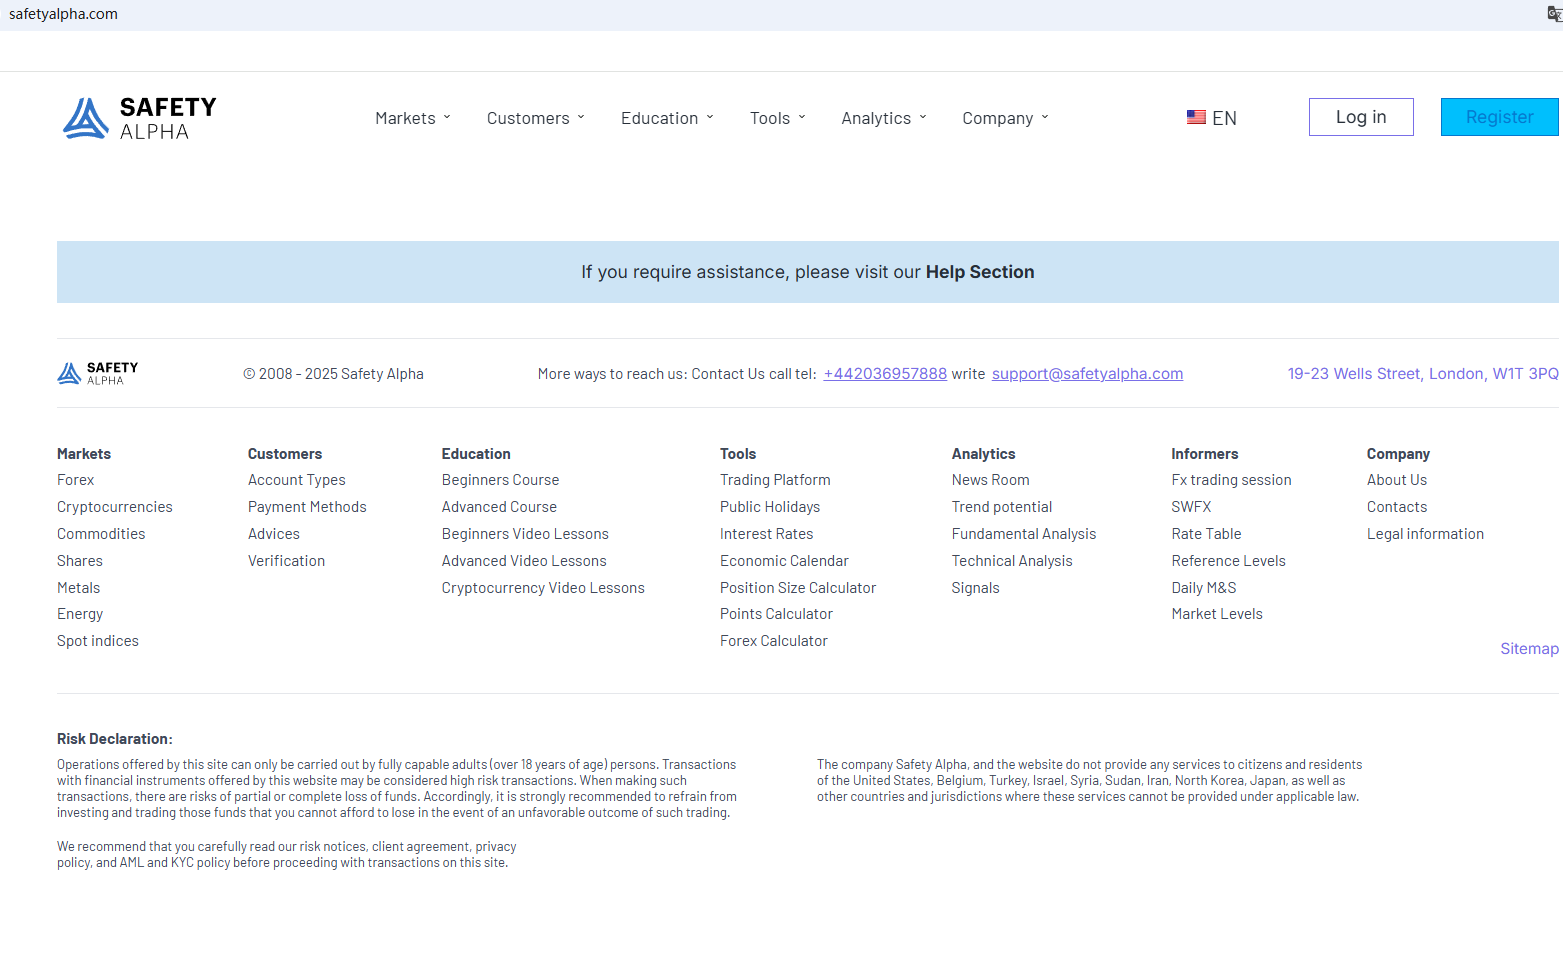Viewport: 1563px width, 973px height.
Task: Expand the Company navigation dropdown
Action: [x=1005, y=118]
